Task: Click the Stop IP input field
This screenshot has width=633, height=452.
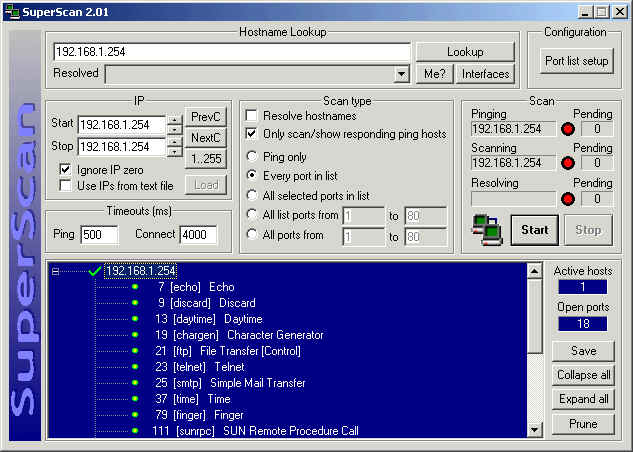Action: point(122,146)
